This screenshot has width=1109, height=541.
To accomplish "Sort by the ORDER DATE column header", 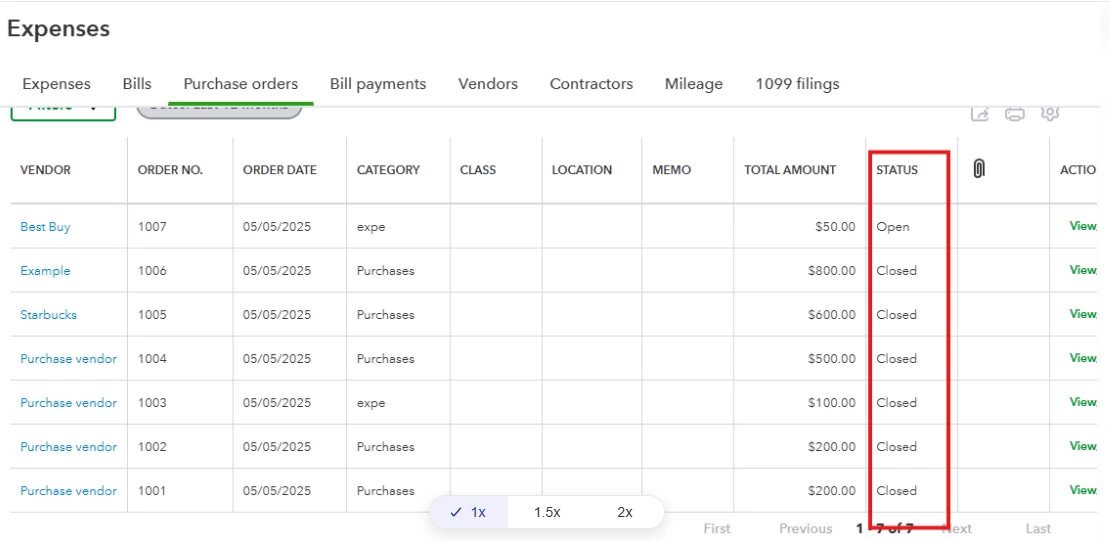I will click(279, 170).
